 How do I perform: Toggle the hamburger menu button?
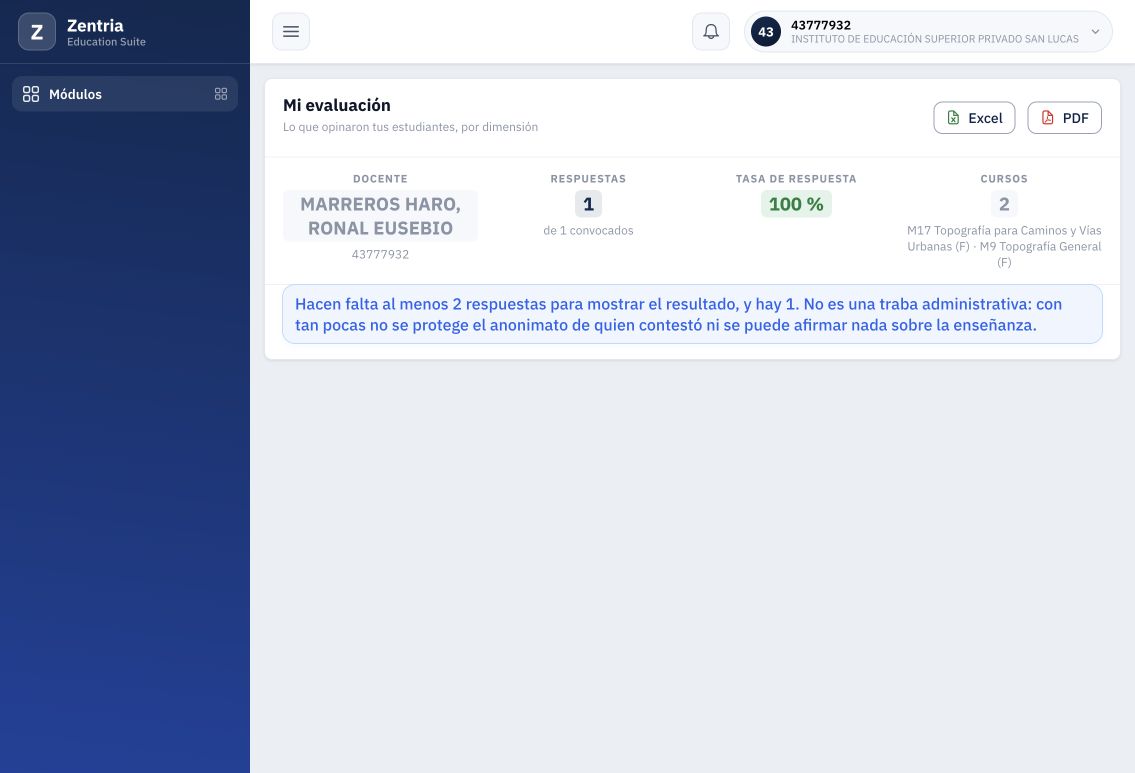[x=291, y=32]
